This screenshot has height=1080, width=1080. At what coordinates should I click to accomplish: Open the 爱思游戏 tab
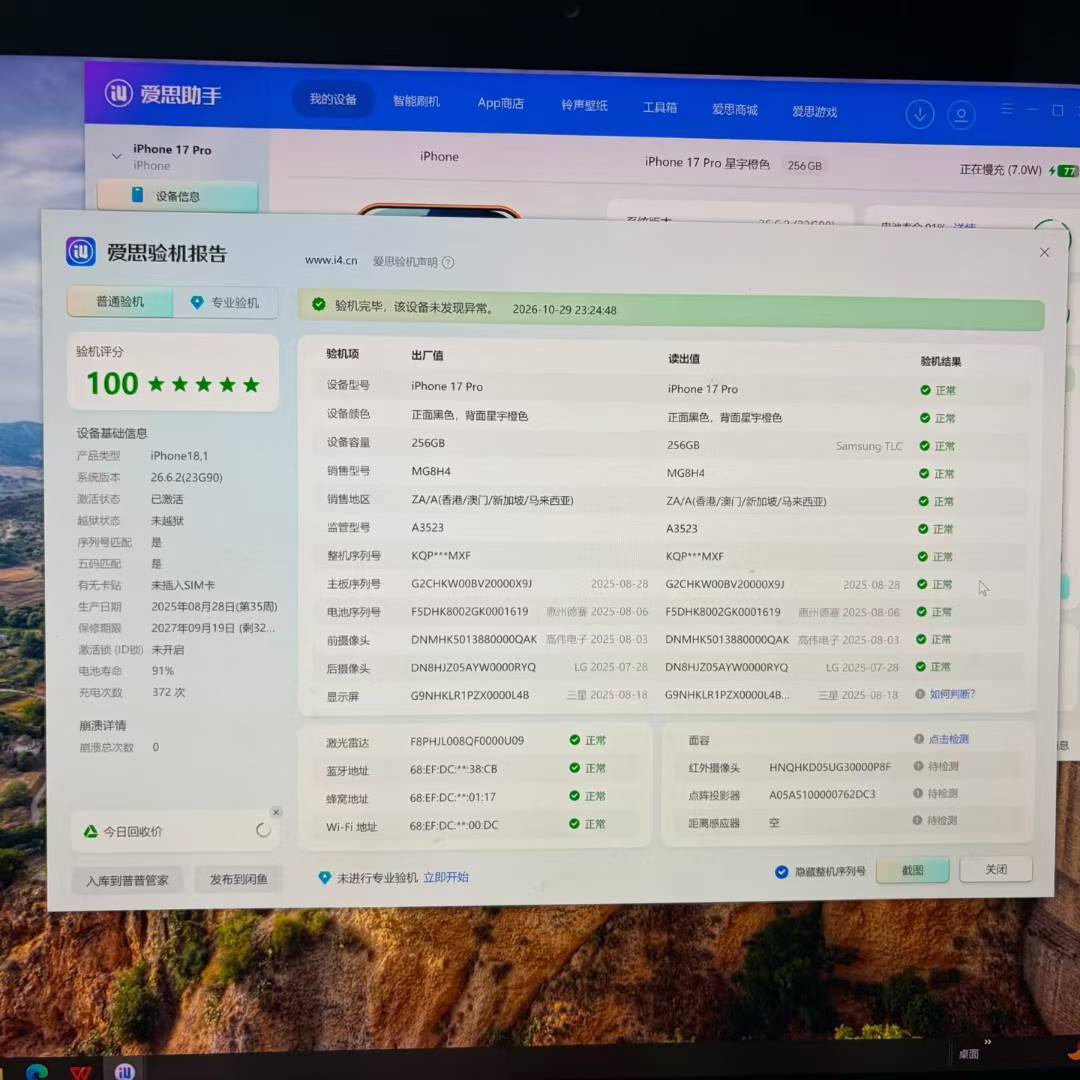[x=814, y=112]
